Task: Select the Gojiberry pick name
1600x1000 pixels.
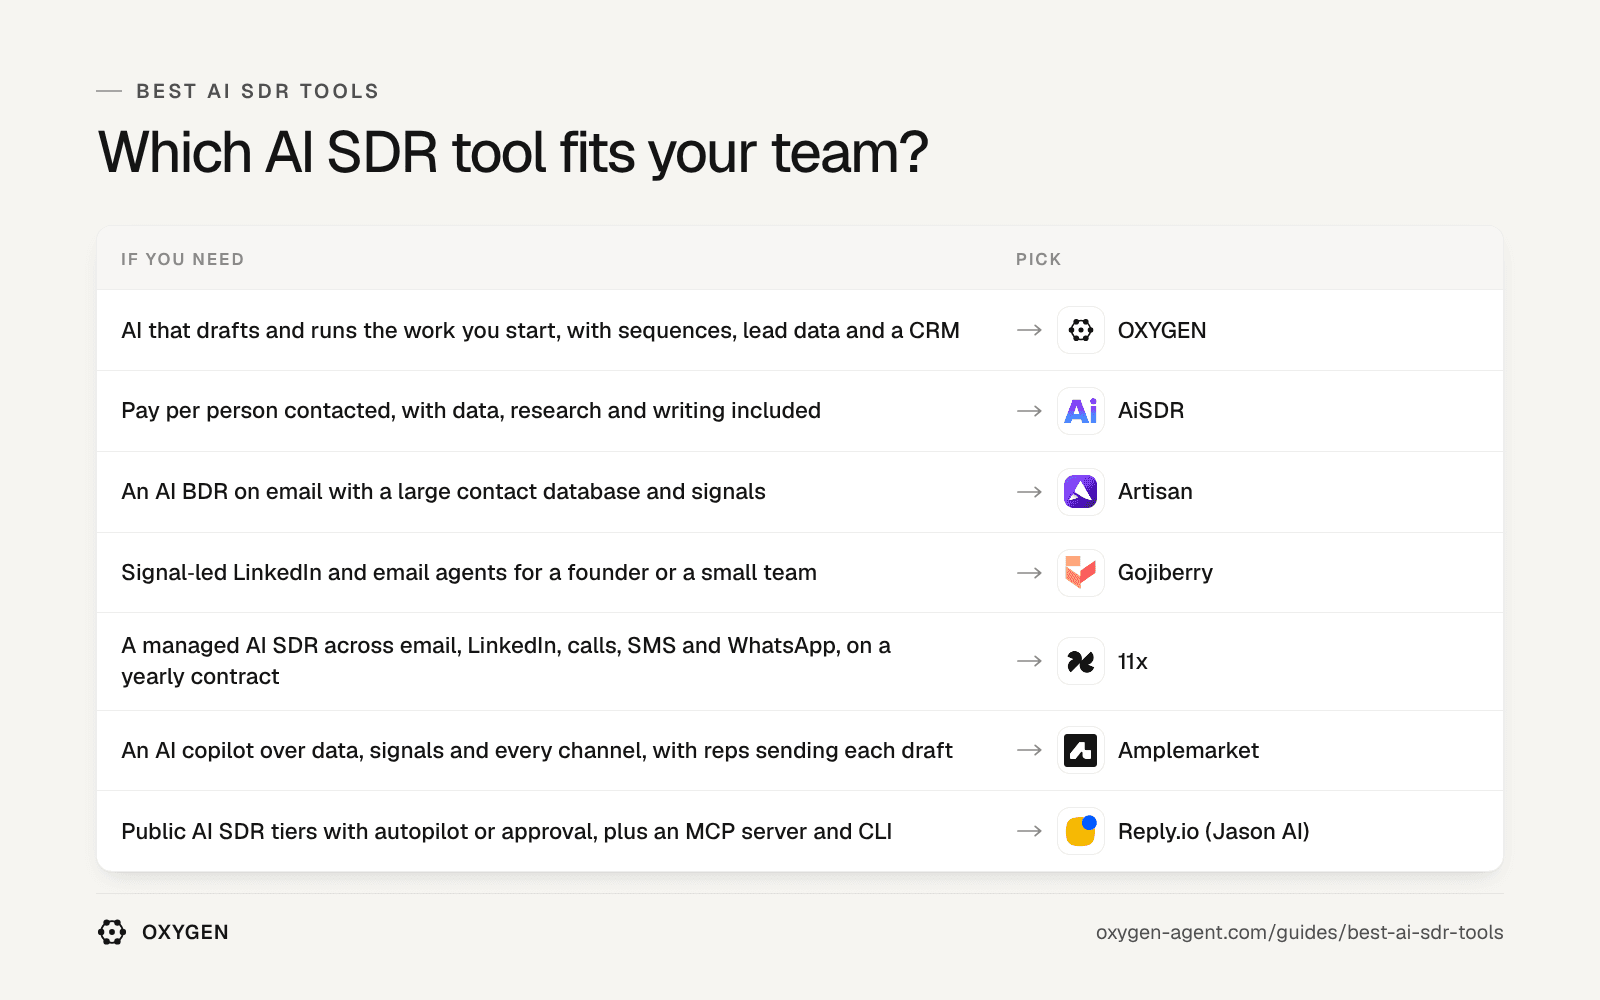Action: [1165, 573]
